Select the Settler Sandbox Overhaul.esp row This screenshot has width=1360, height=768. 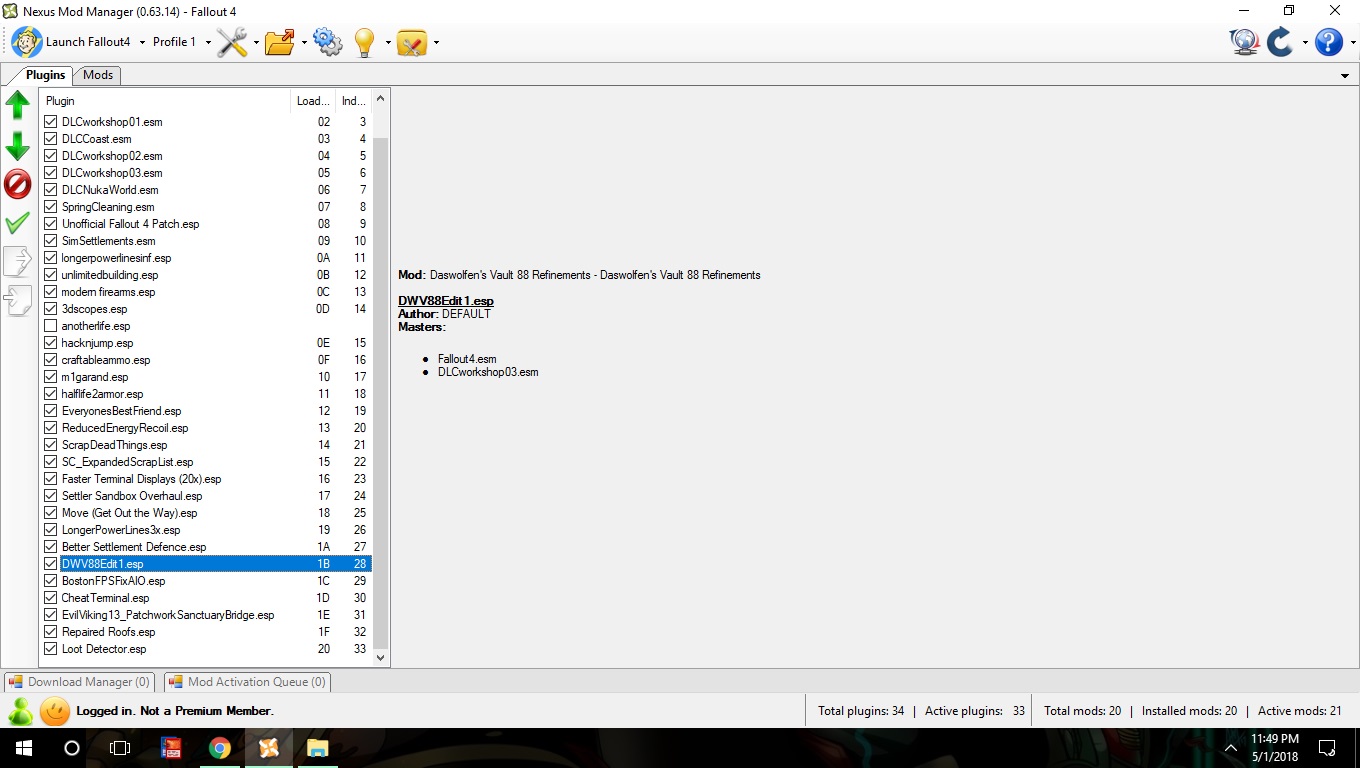click(x=206, y=496)
